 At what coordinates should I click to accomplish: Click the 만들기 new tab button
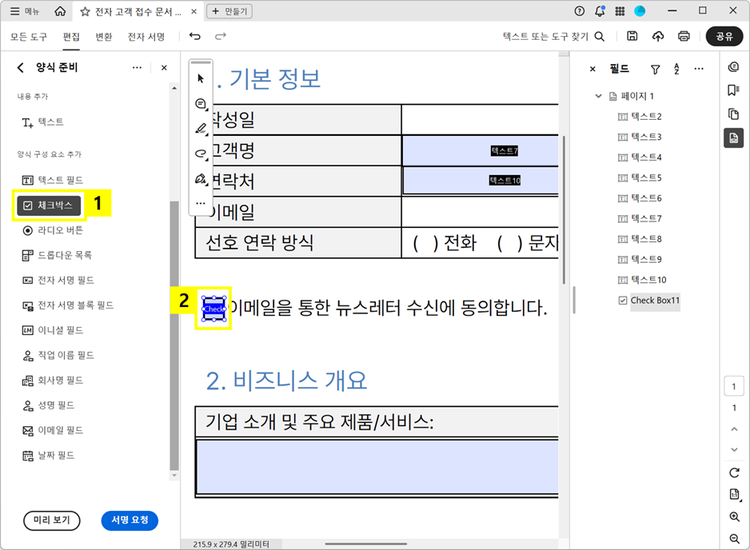[229, 11]
